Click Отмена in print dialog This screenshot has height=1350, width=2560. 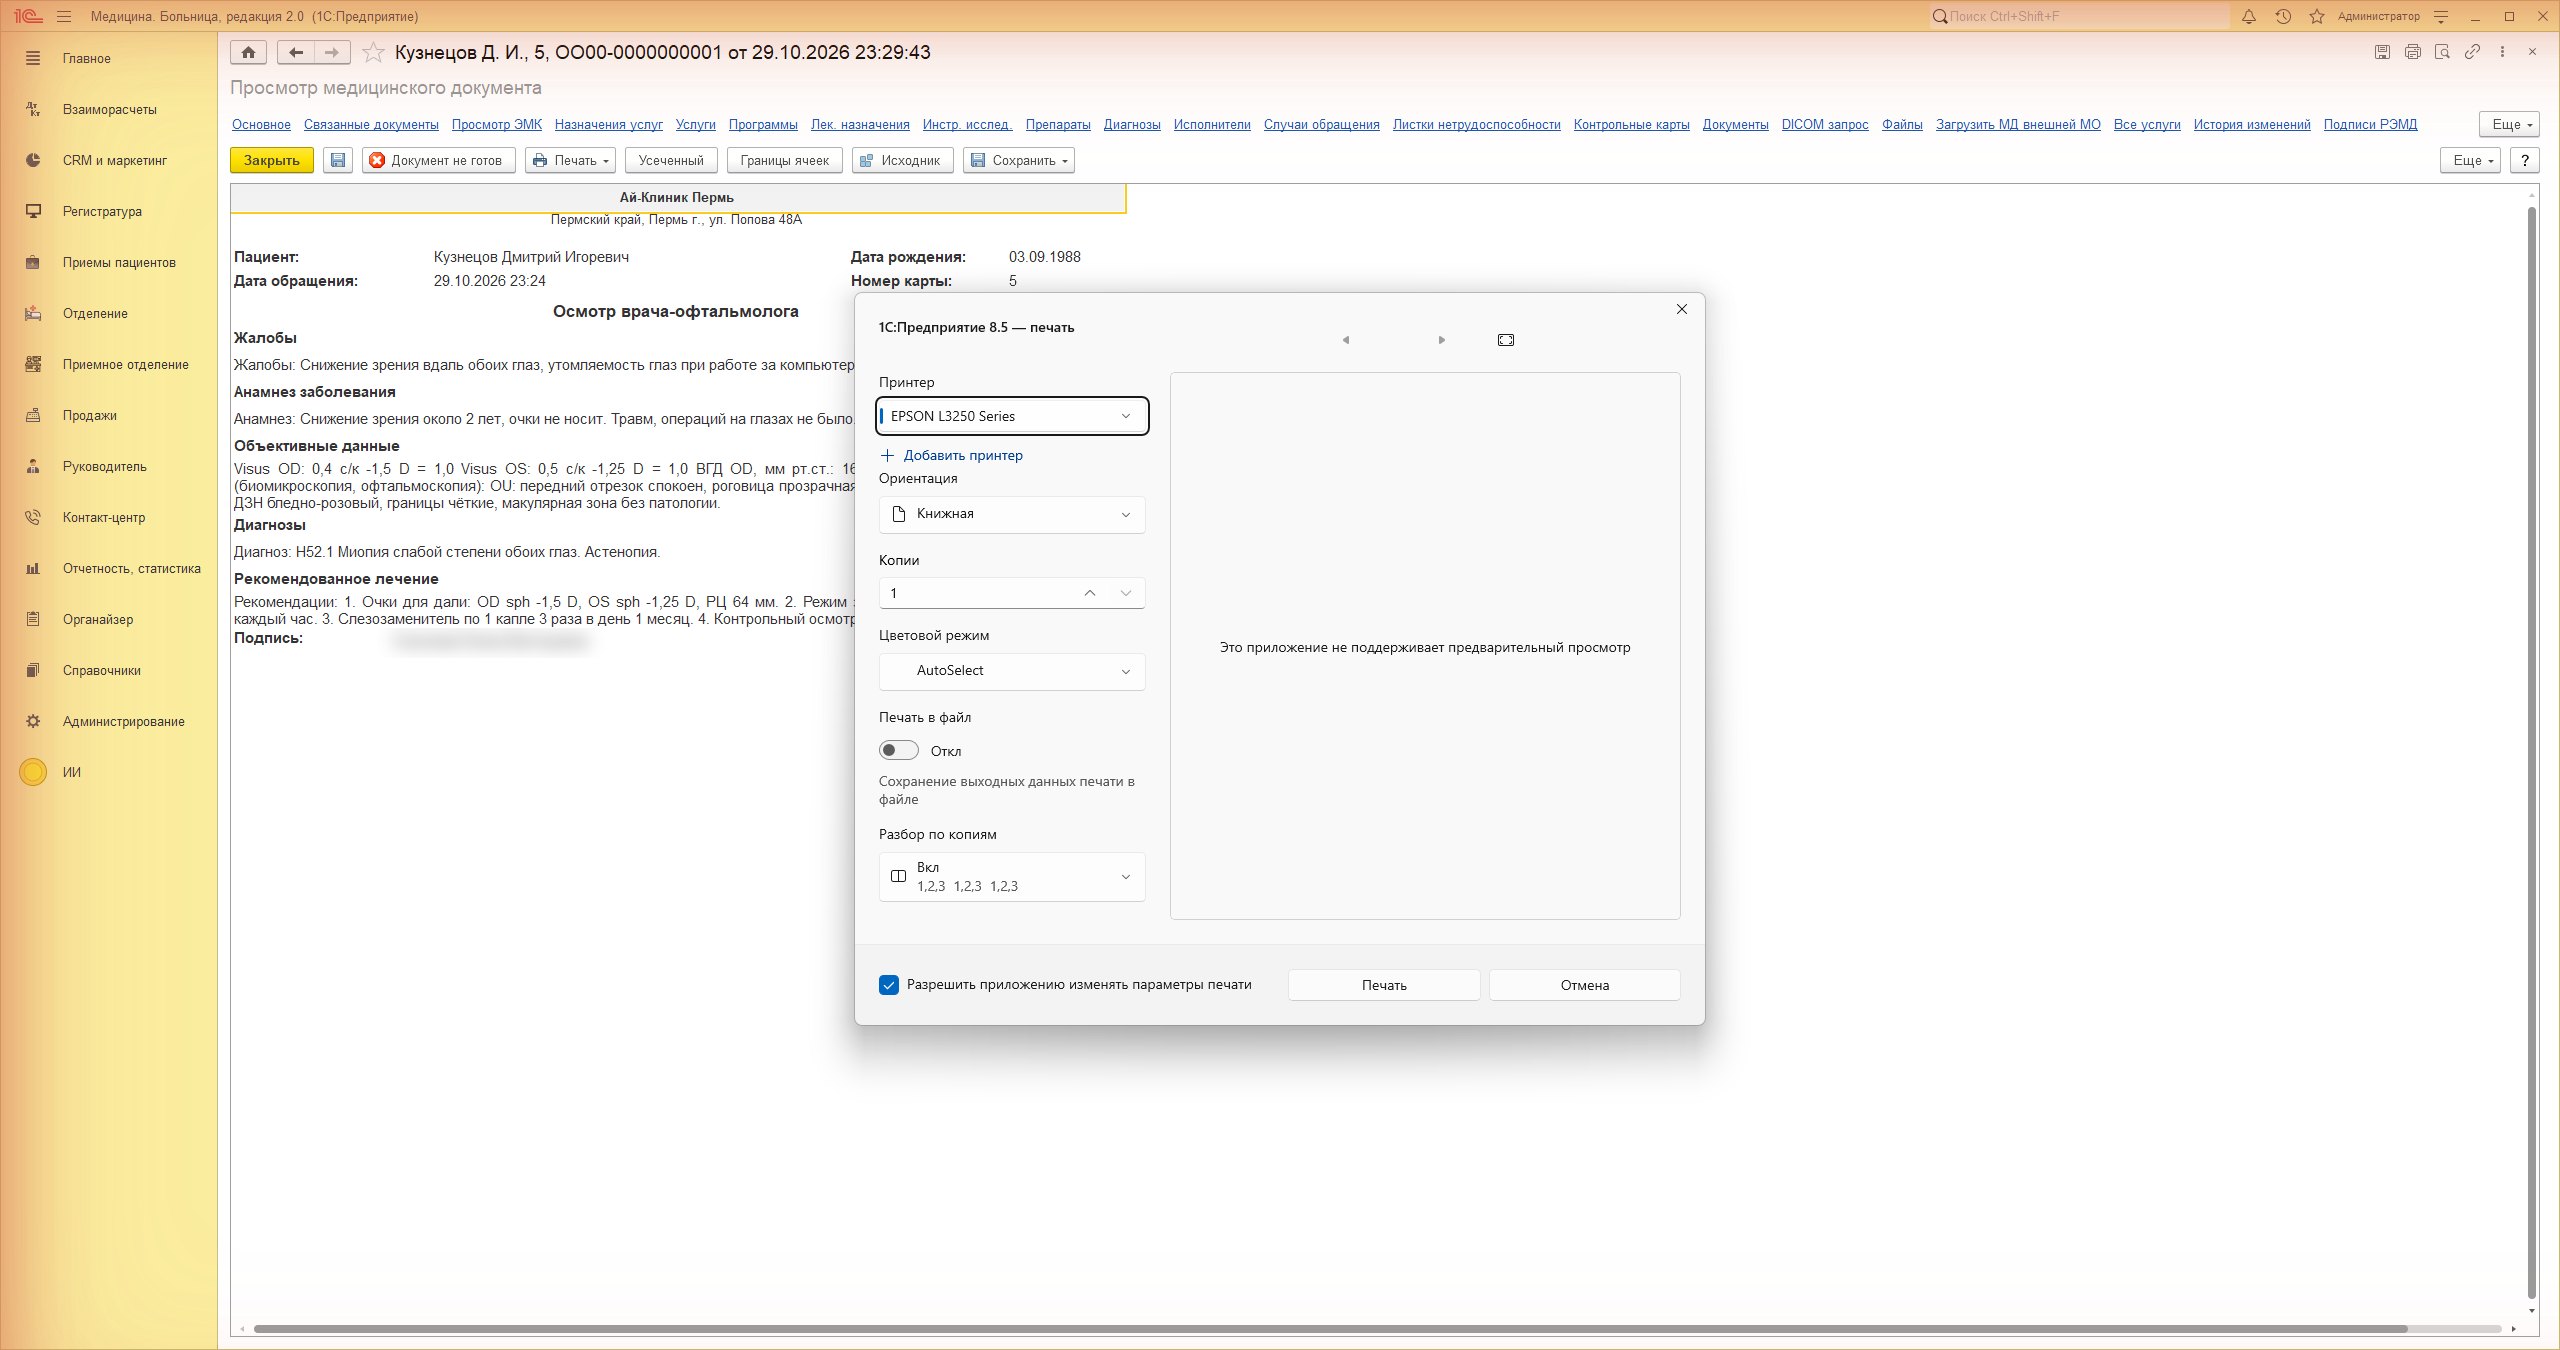[1585, 985]
